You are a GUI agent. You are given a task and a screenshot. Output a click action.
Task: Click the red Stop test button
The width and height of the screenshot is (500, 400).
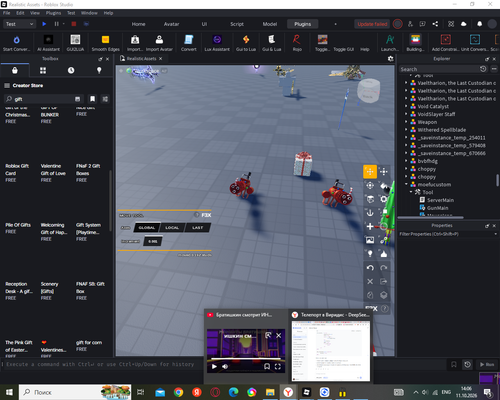[x=74, y=24]
